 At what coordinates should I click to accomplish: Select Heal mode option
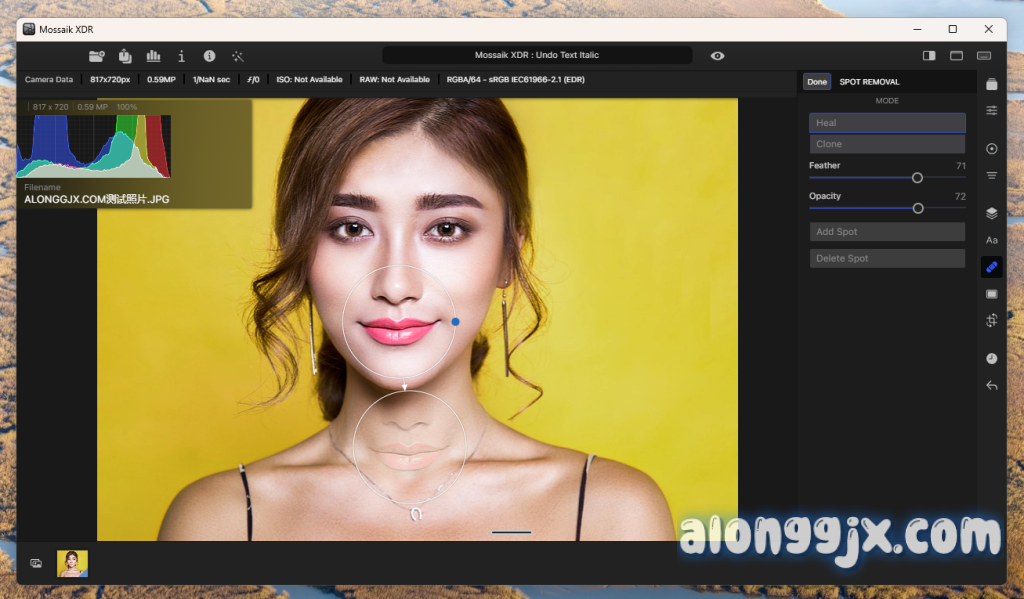(x=886, y=123)
